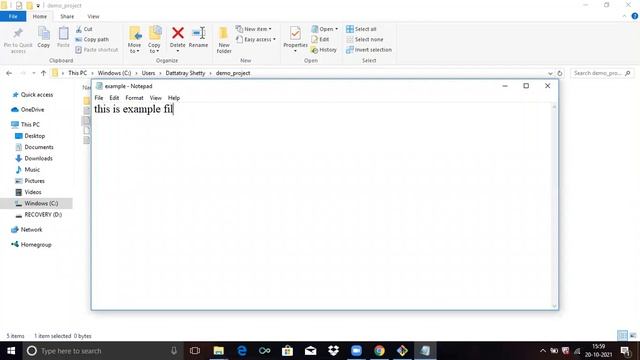Click the red Delete icon
The width and height of the screenshot is (640, 360).
coord(178,33)
